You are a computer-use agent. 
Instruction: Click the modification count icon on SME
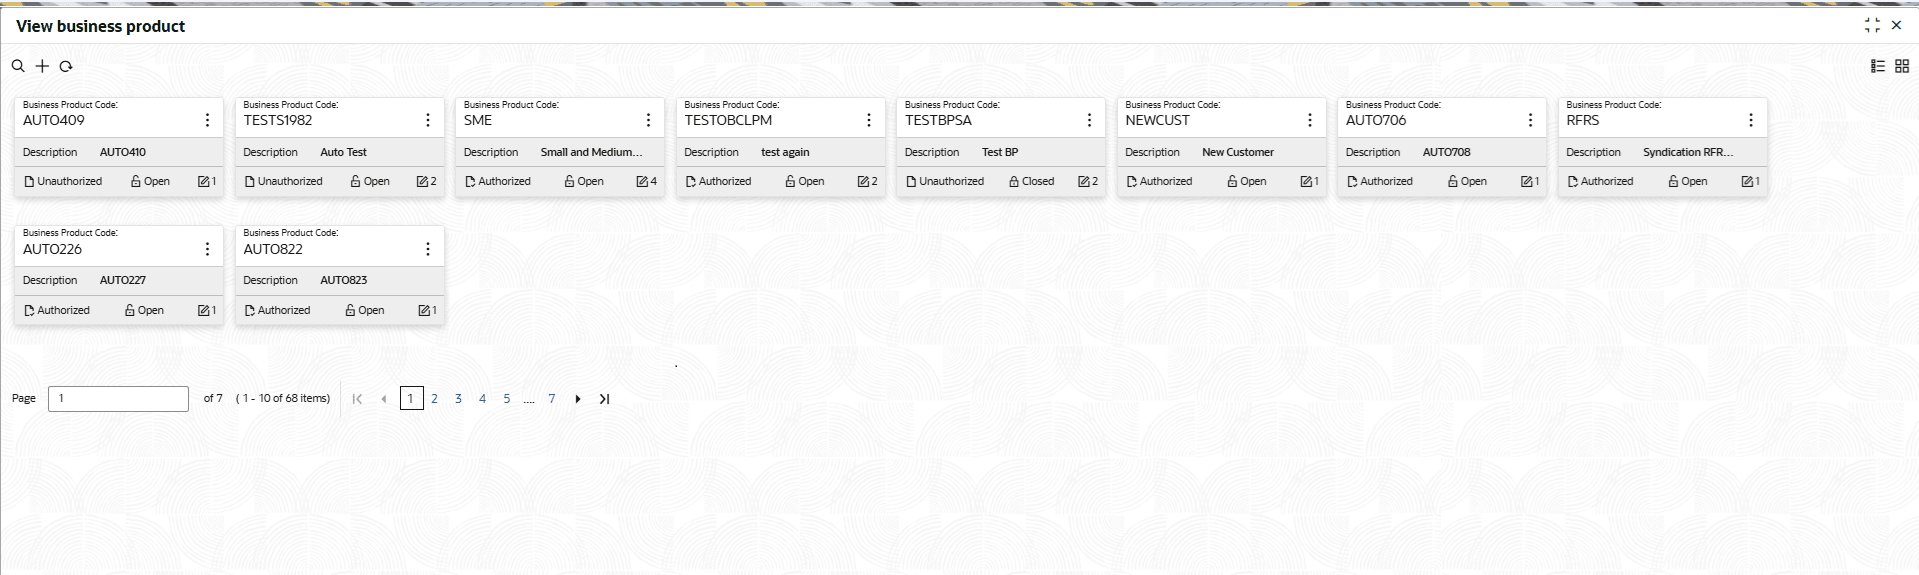[643, 182]
